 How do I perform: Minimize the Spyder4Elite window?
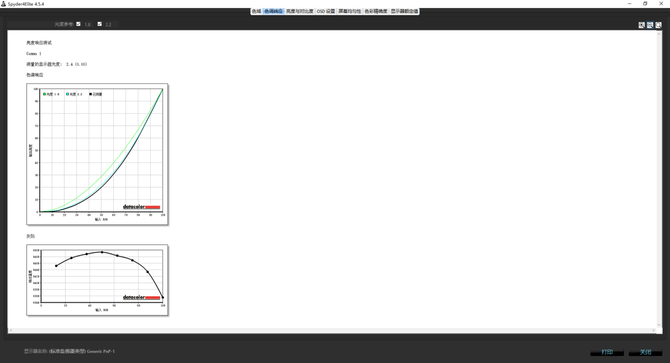[x=629, y=3]
